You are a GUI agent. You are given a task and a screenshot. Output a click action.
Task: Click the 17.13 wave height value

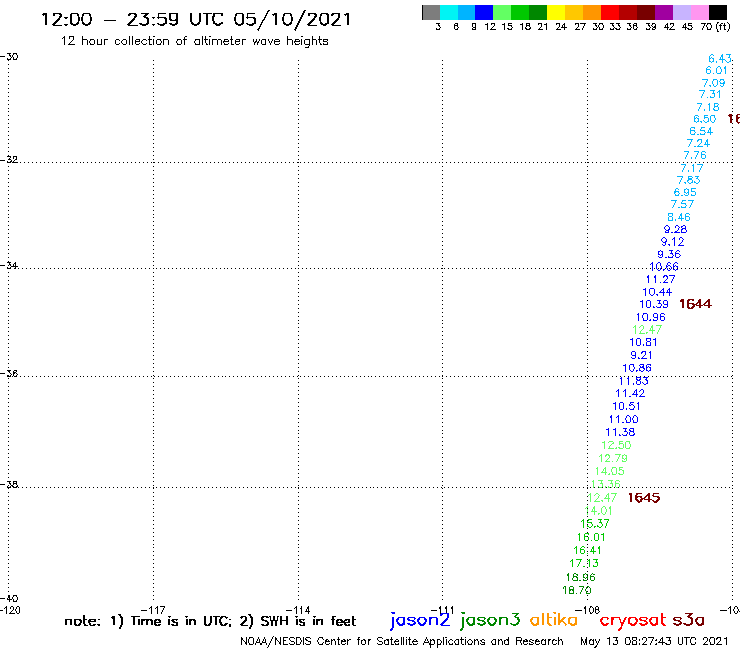click(584, 563)
